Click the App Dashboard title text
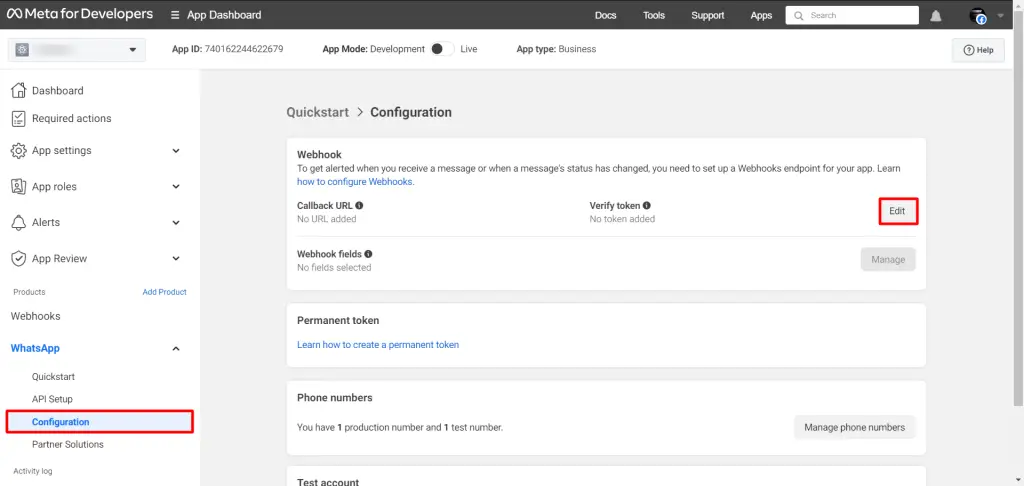The width and height of the screenshot is (1024, 486). (224, 15)
